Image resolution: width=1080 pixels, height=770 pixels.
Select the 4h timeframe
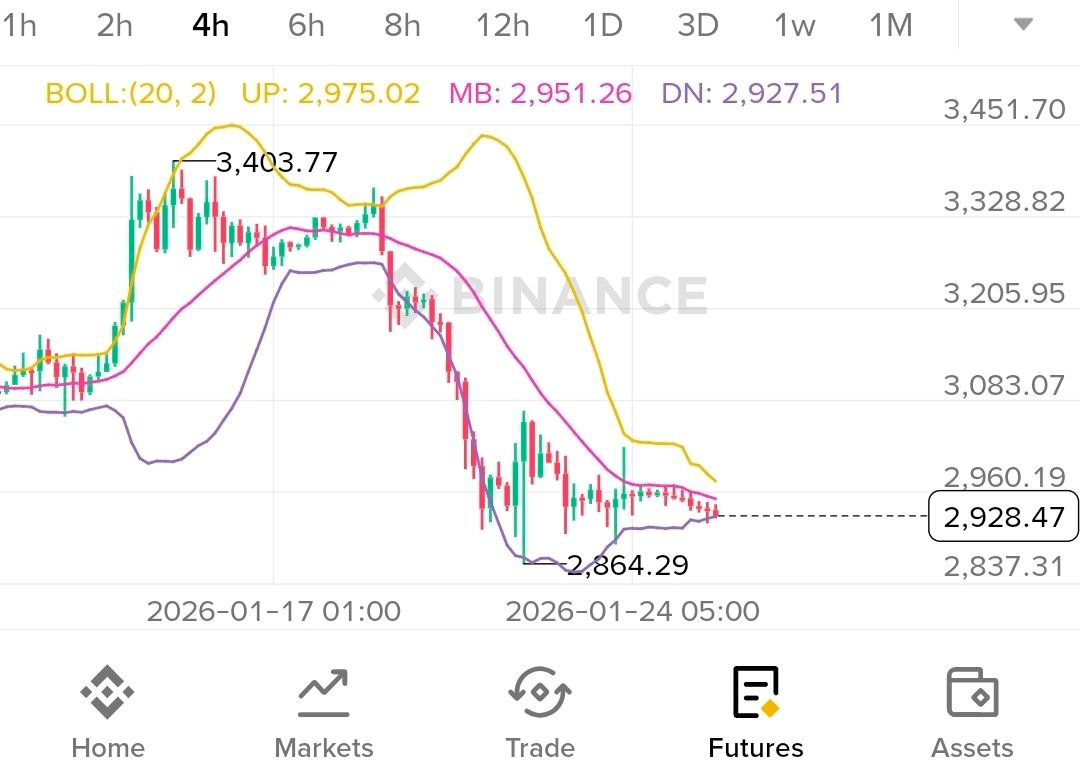click(x=211, y=25)
